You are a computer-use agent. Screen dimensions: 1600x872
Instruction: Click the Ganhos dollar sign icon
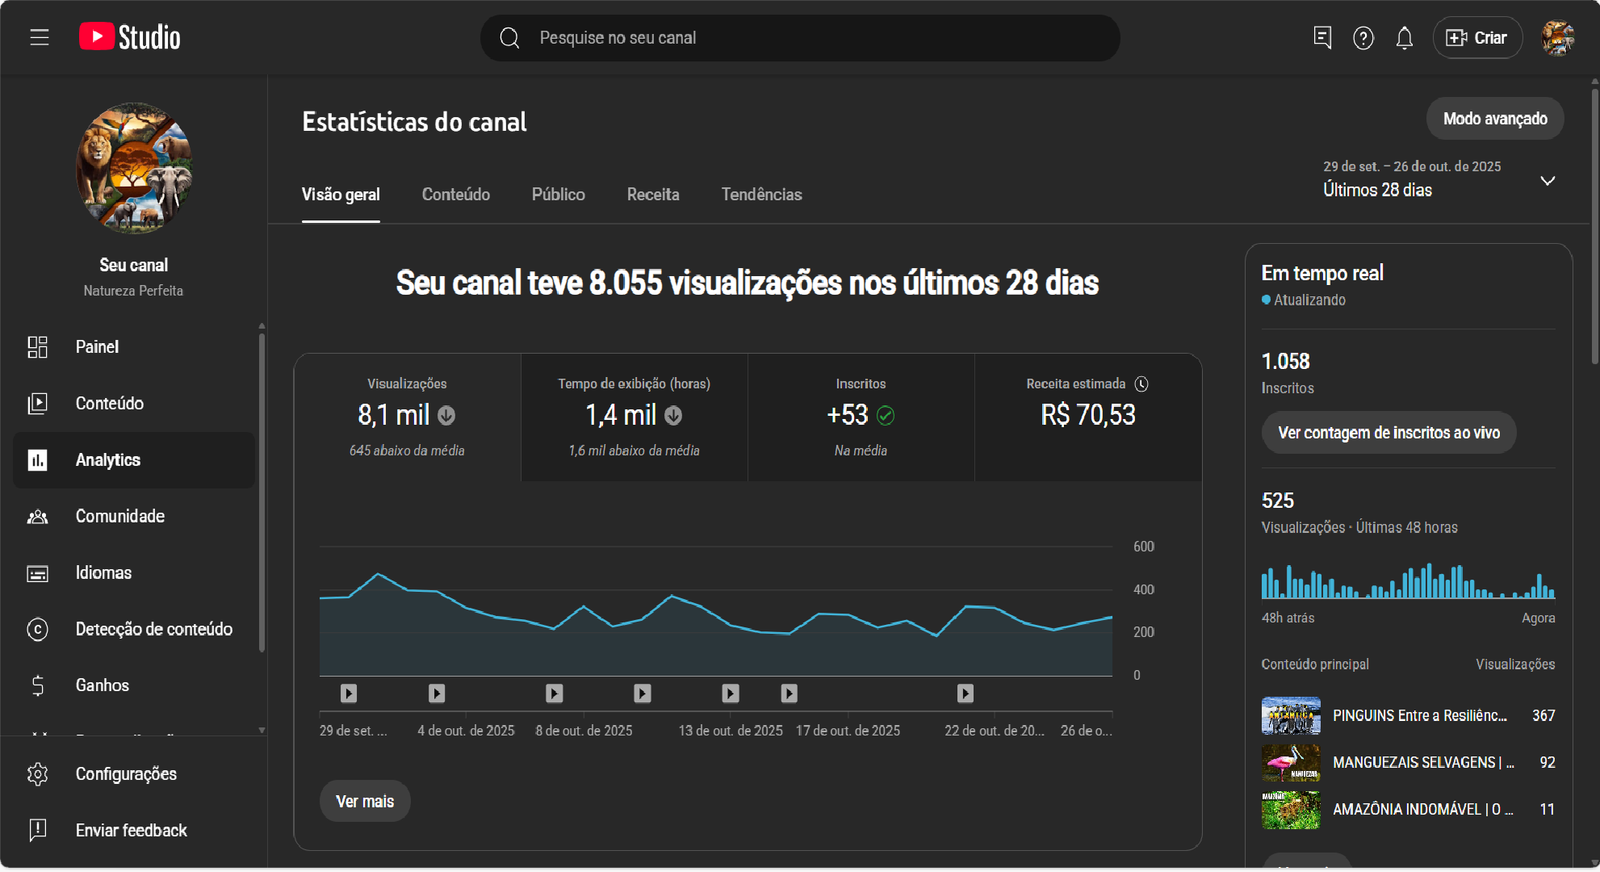point(38,685)
